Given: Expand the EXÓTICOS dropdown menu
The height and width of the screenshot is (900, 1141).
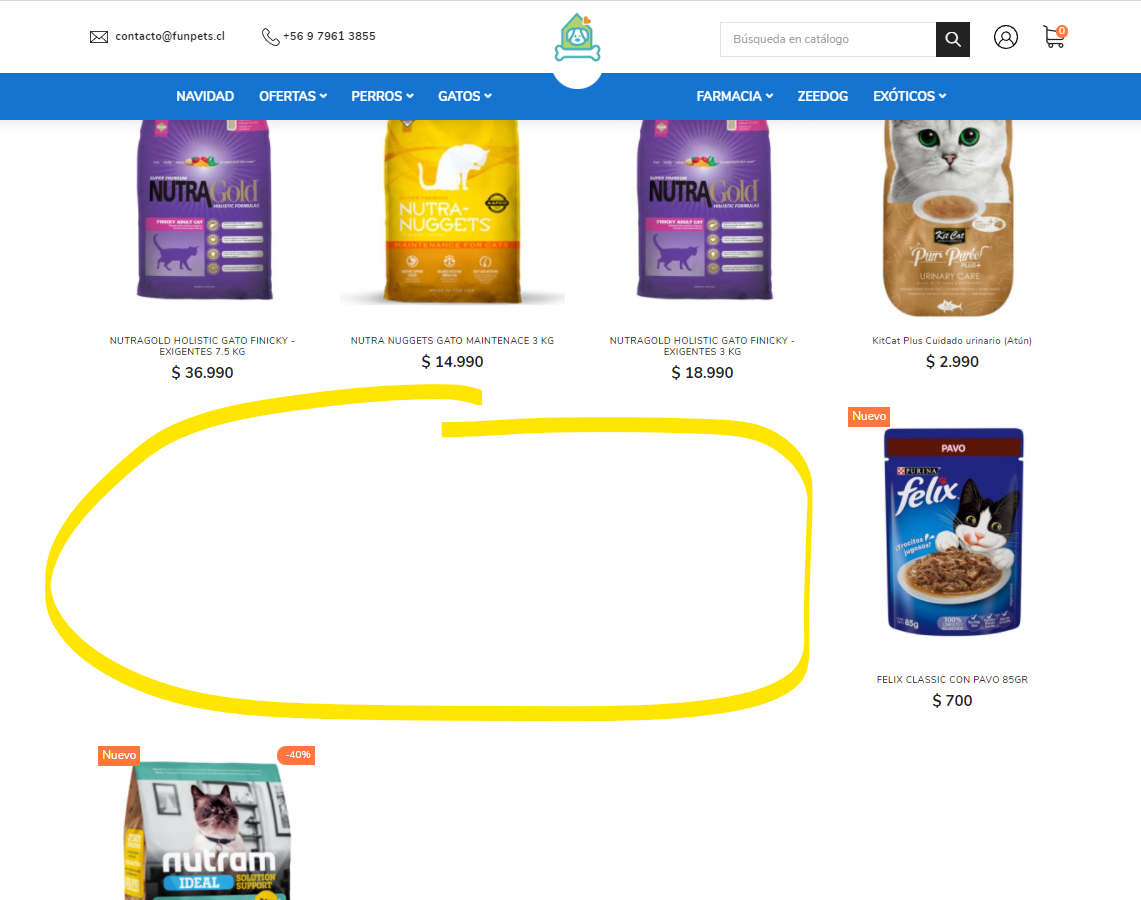Looking at the screenshot, I should pyautogui.click(x=910, y=96).
